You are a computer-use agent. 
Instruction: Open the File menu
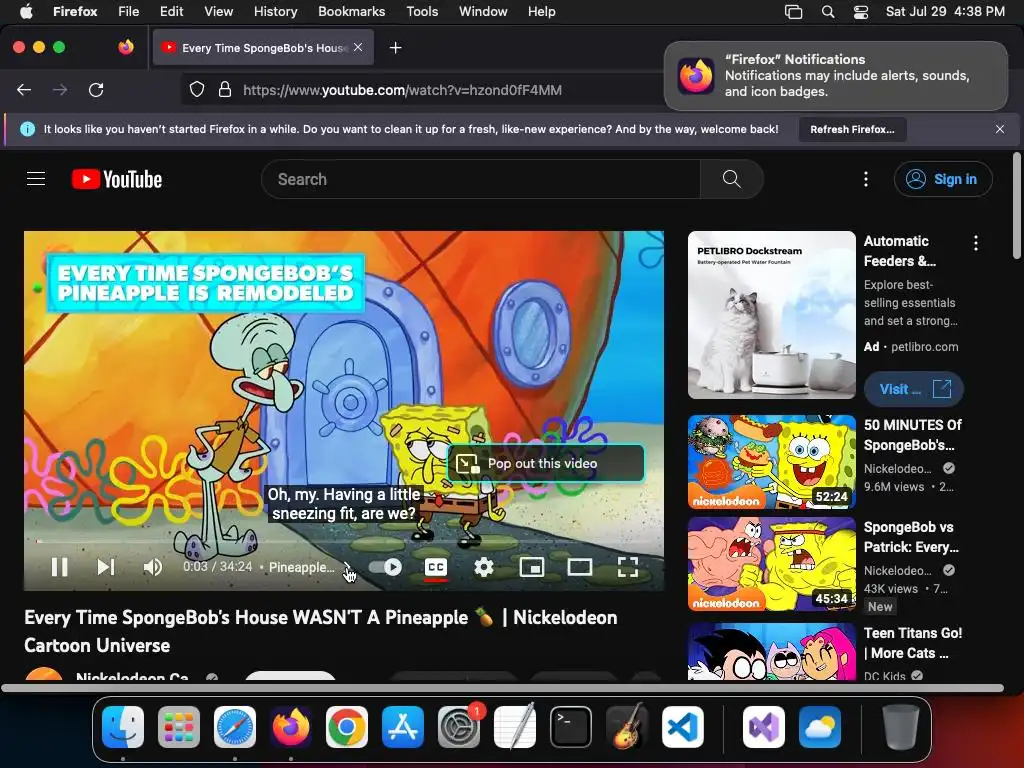tap(129, 12)
